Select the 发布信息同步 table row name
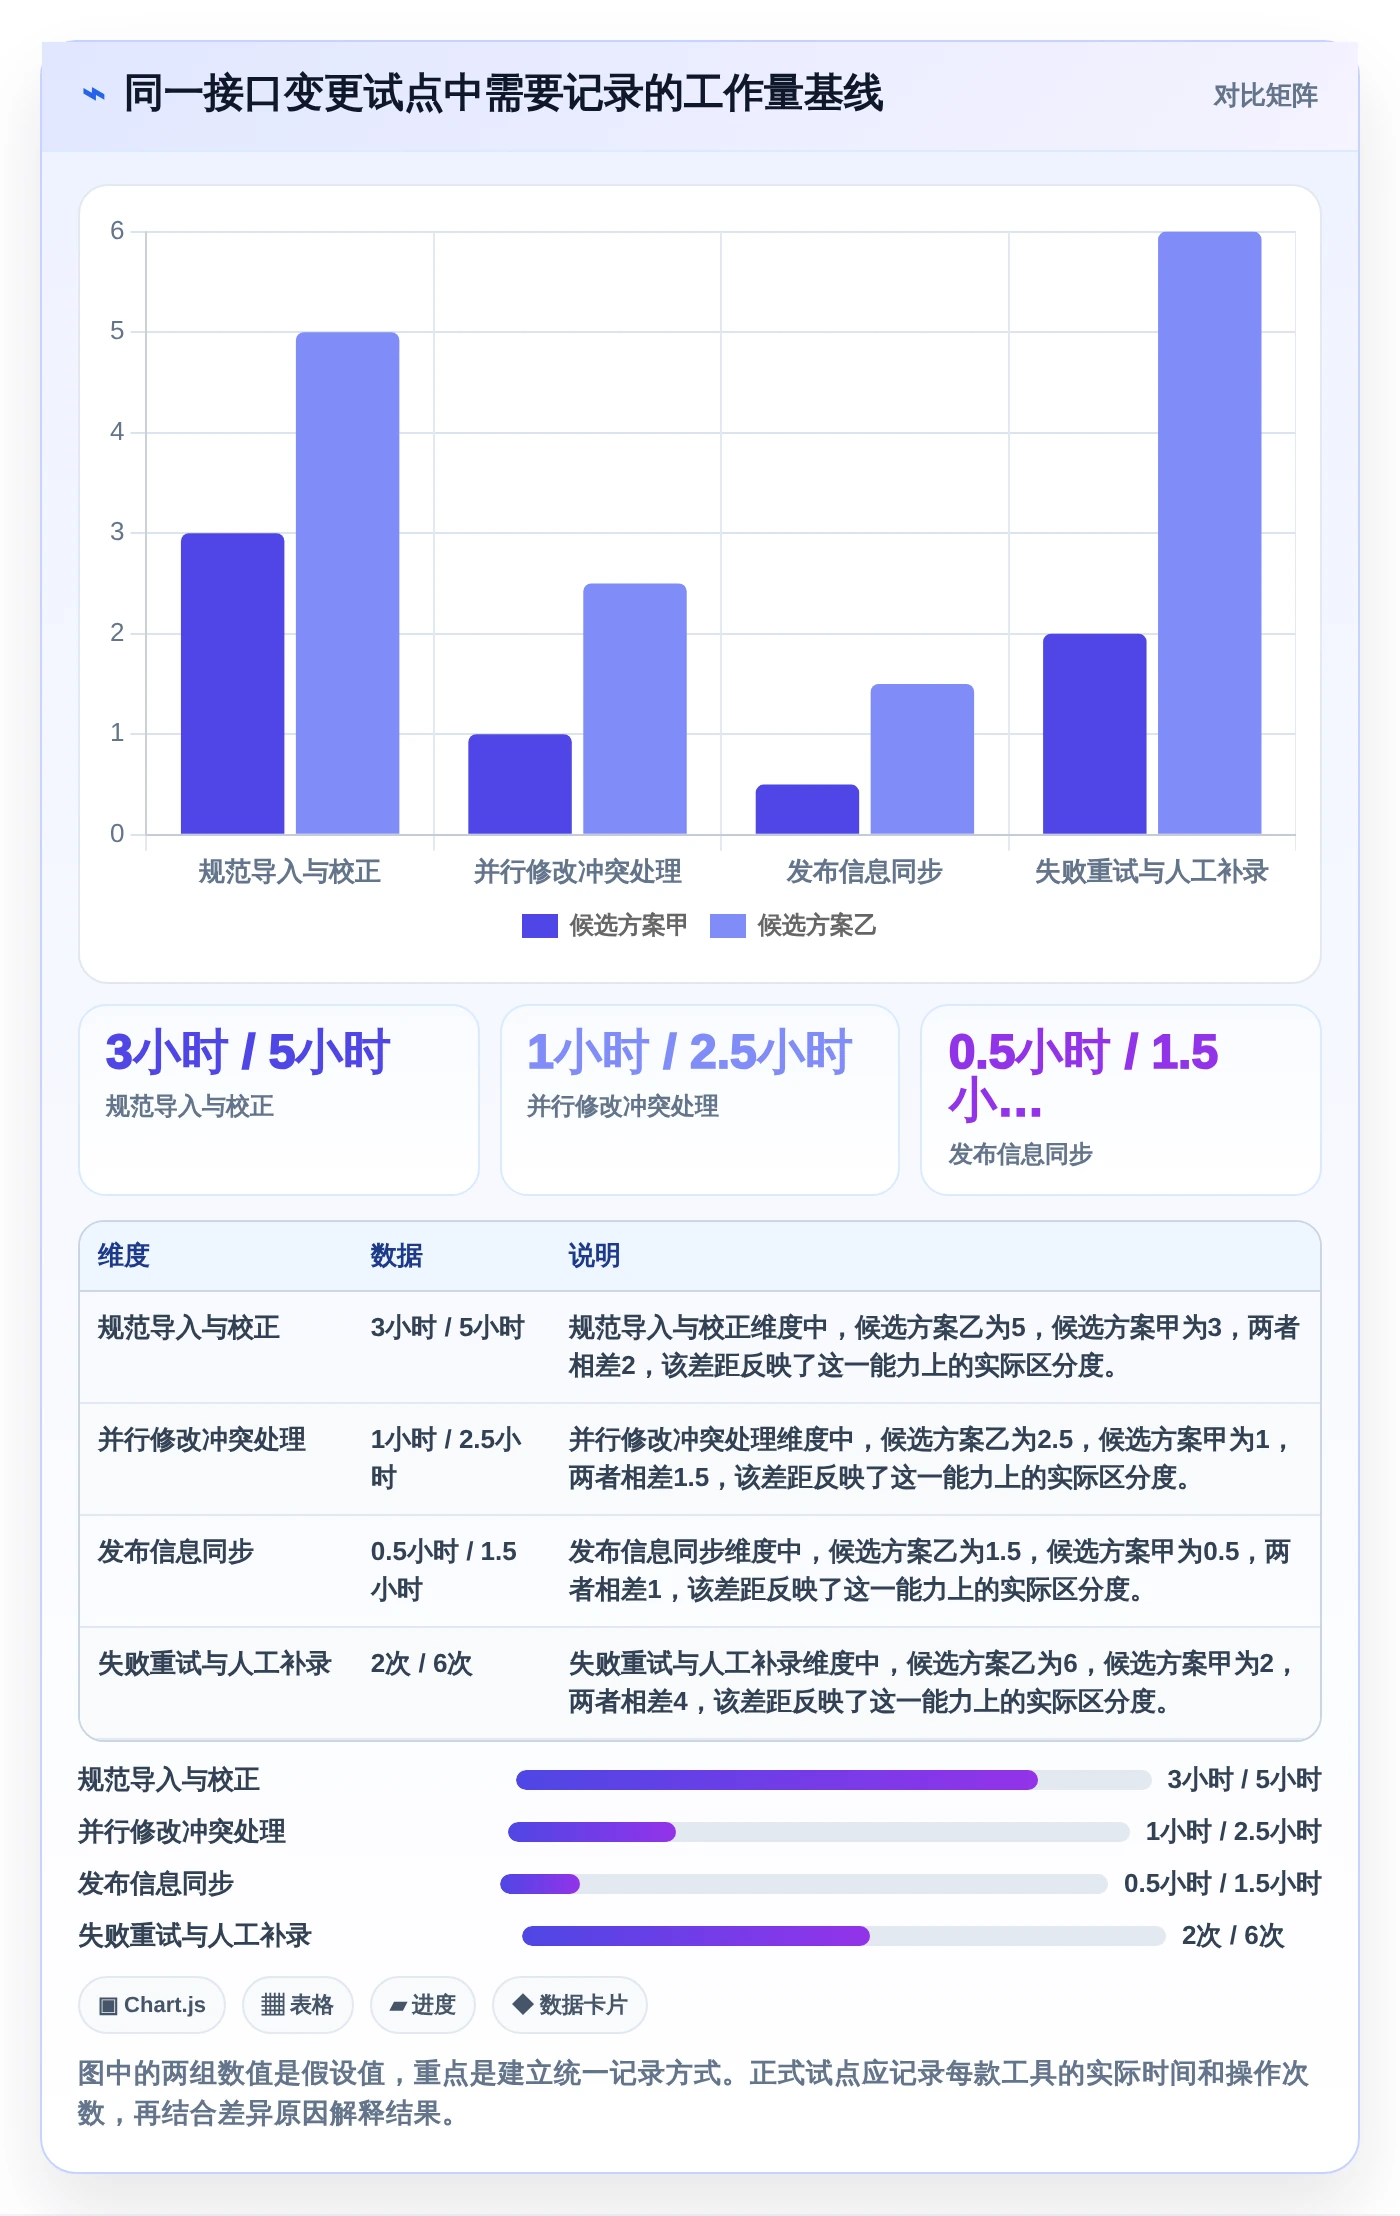Screen dimensions: 1400x2216 tap(176, 1552)
